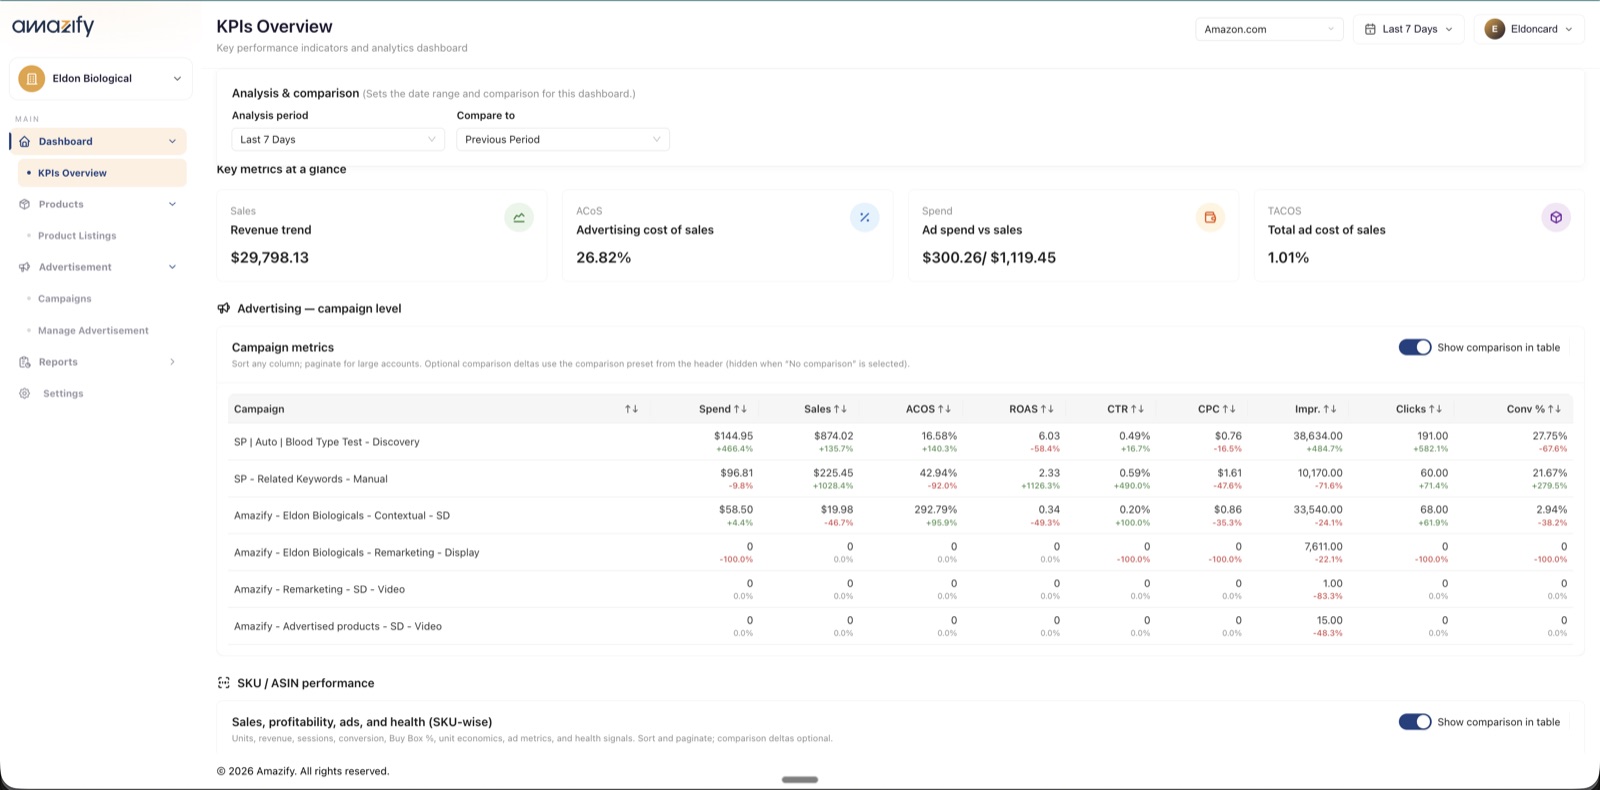
Task: Open Campaigns in sidebar
Action: (x=65, y=299)
